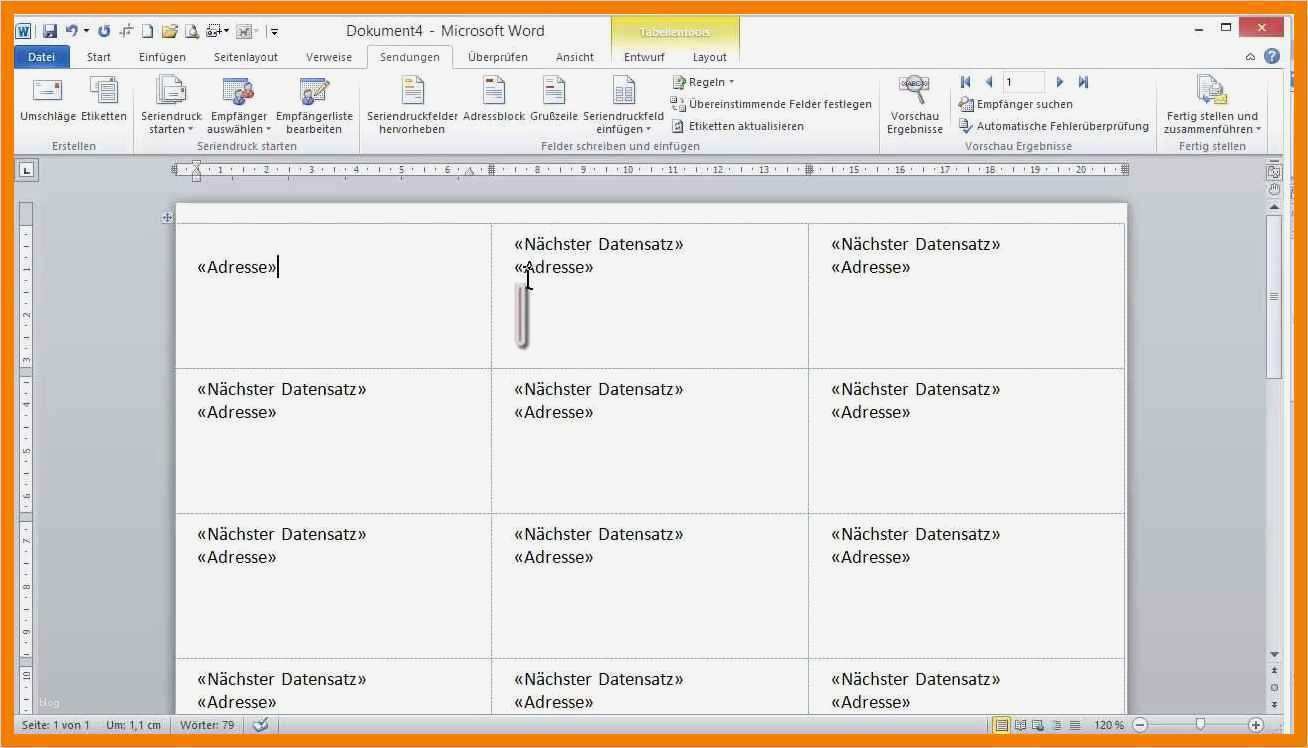The image size is (1308, 748).
Task: Highlight fields with Seriendruckfelder hervorheben
Action: point(410,104)
